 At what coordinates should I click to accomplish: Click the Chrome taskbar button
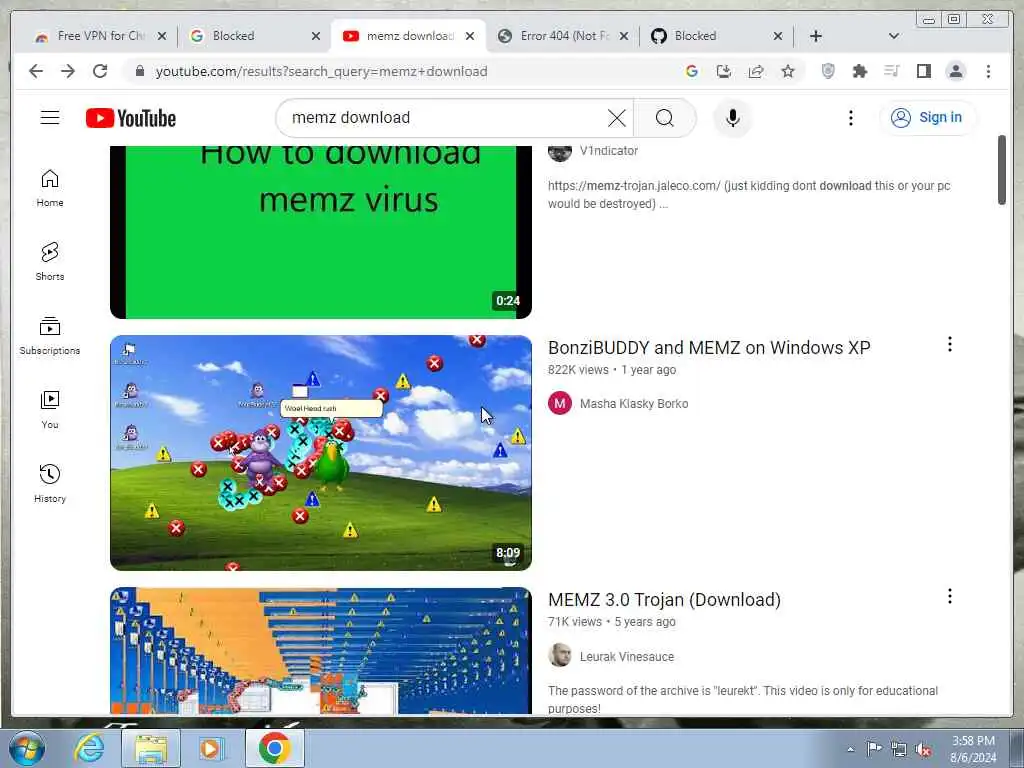[274, 748]
